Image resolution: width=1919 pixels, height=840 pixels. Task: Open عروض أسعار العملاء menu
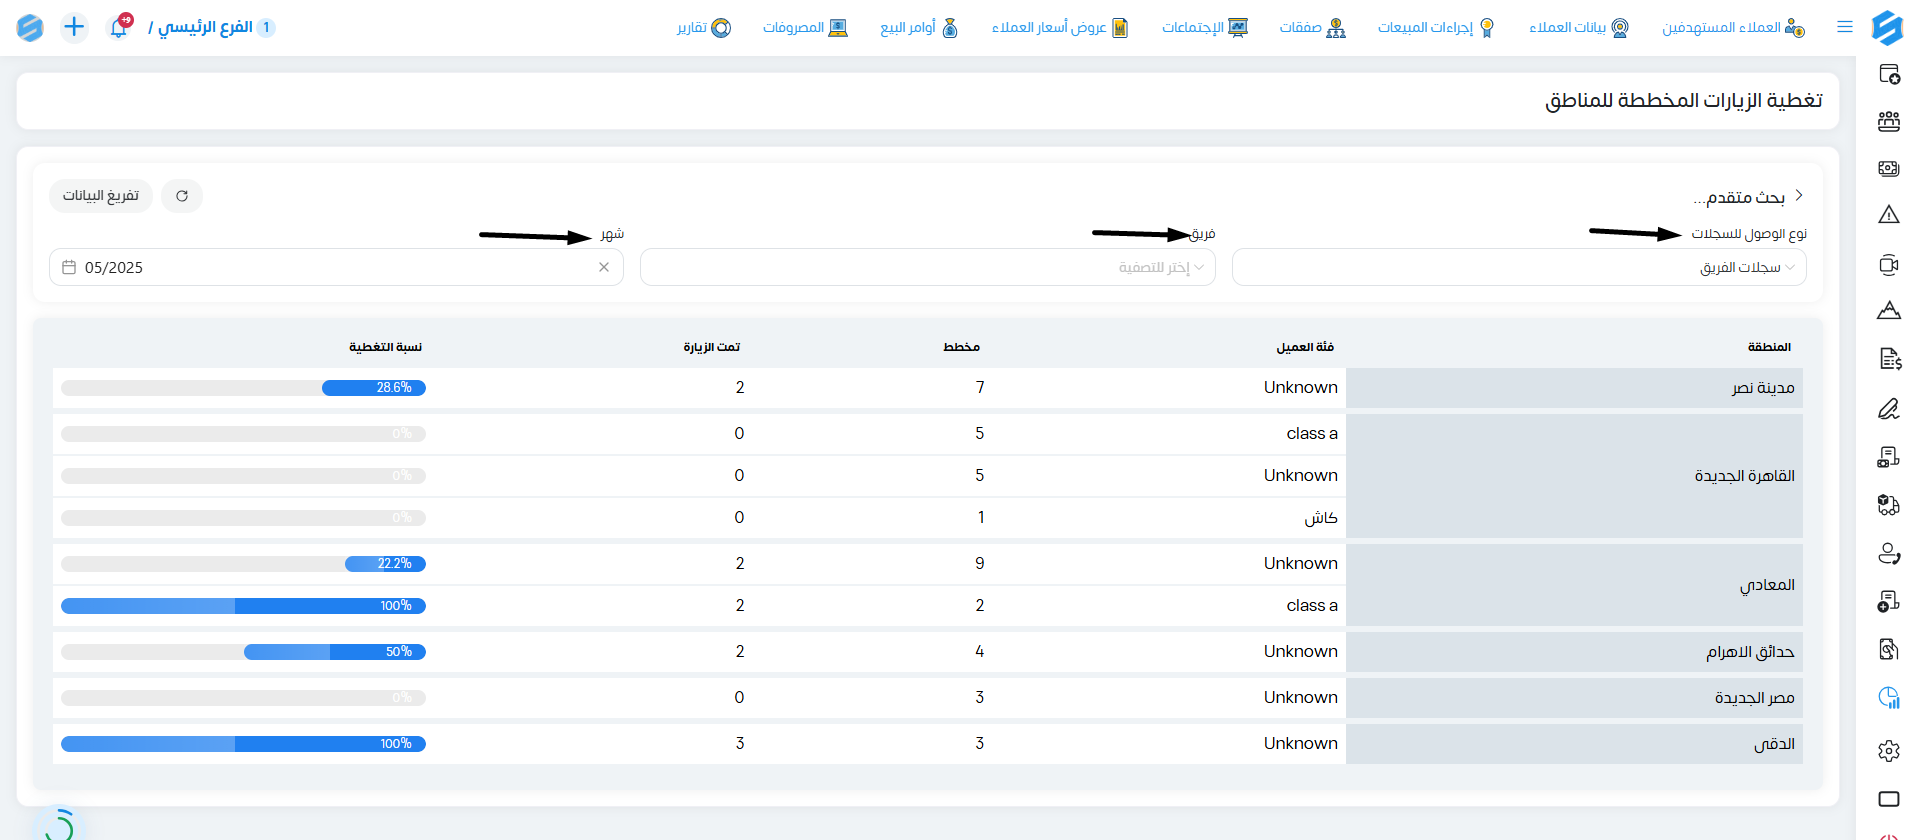coord(1060,27)
